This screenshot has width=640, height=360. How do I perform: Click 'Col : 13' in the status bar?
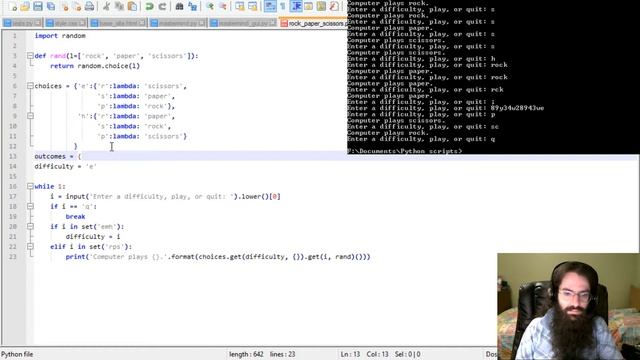click(x=378, y=354)
